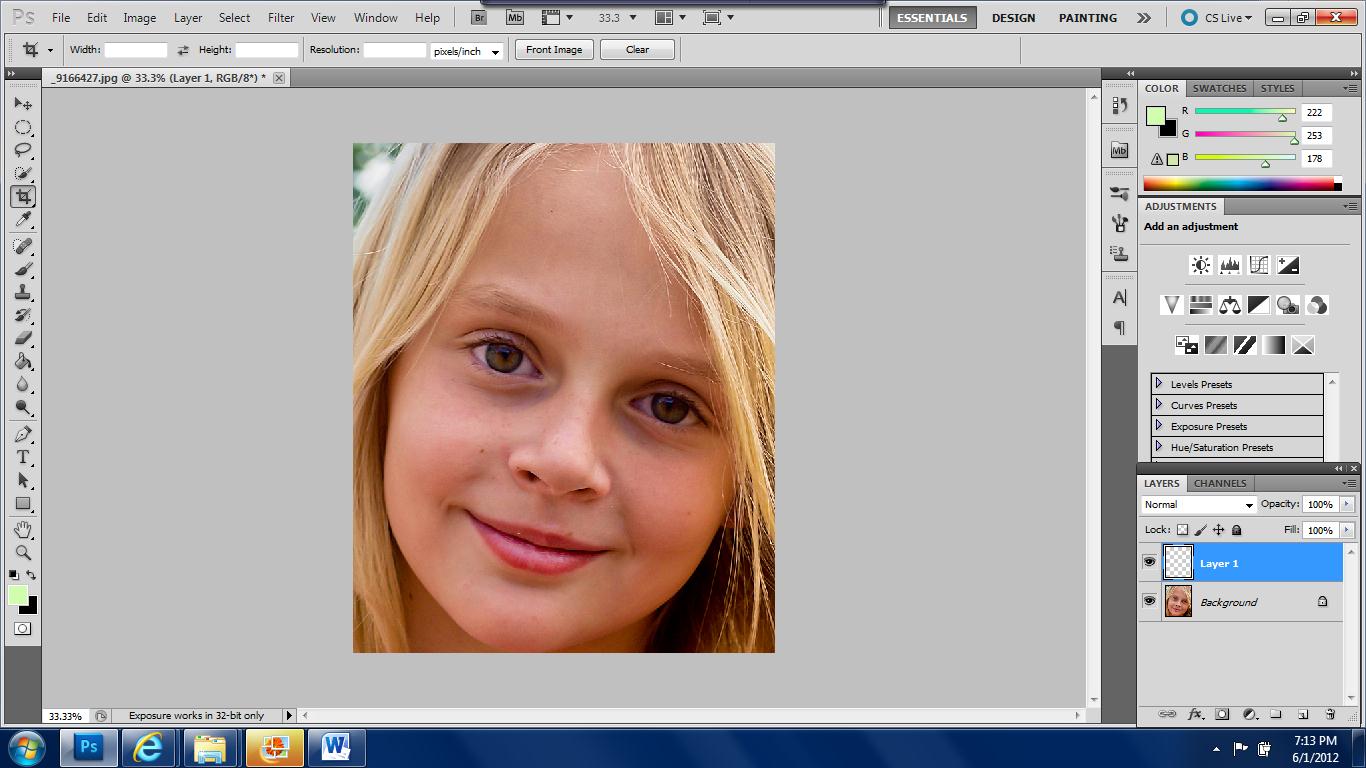Switch foreground and background colors

click(32, 575)
